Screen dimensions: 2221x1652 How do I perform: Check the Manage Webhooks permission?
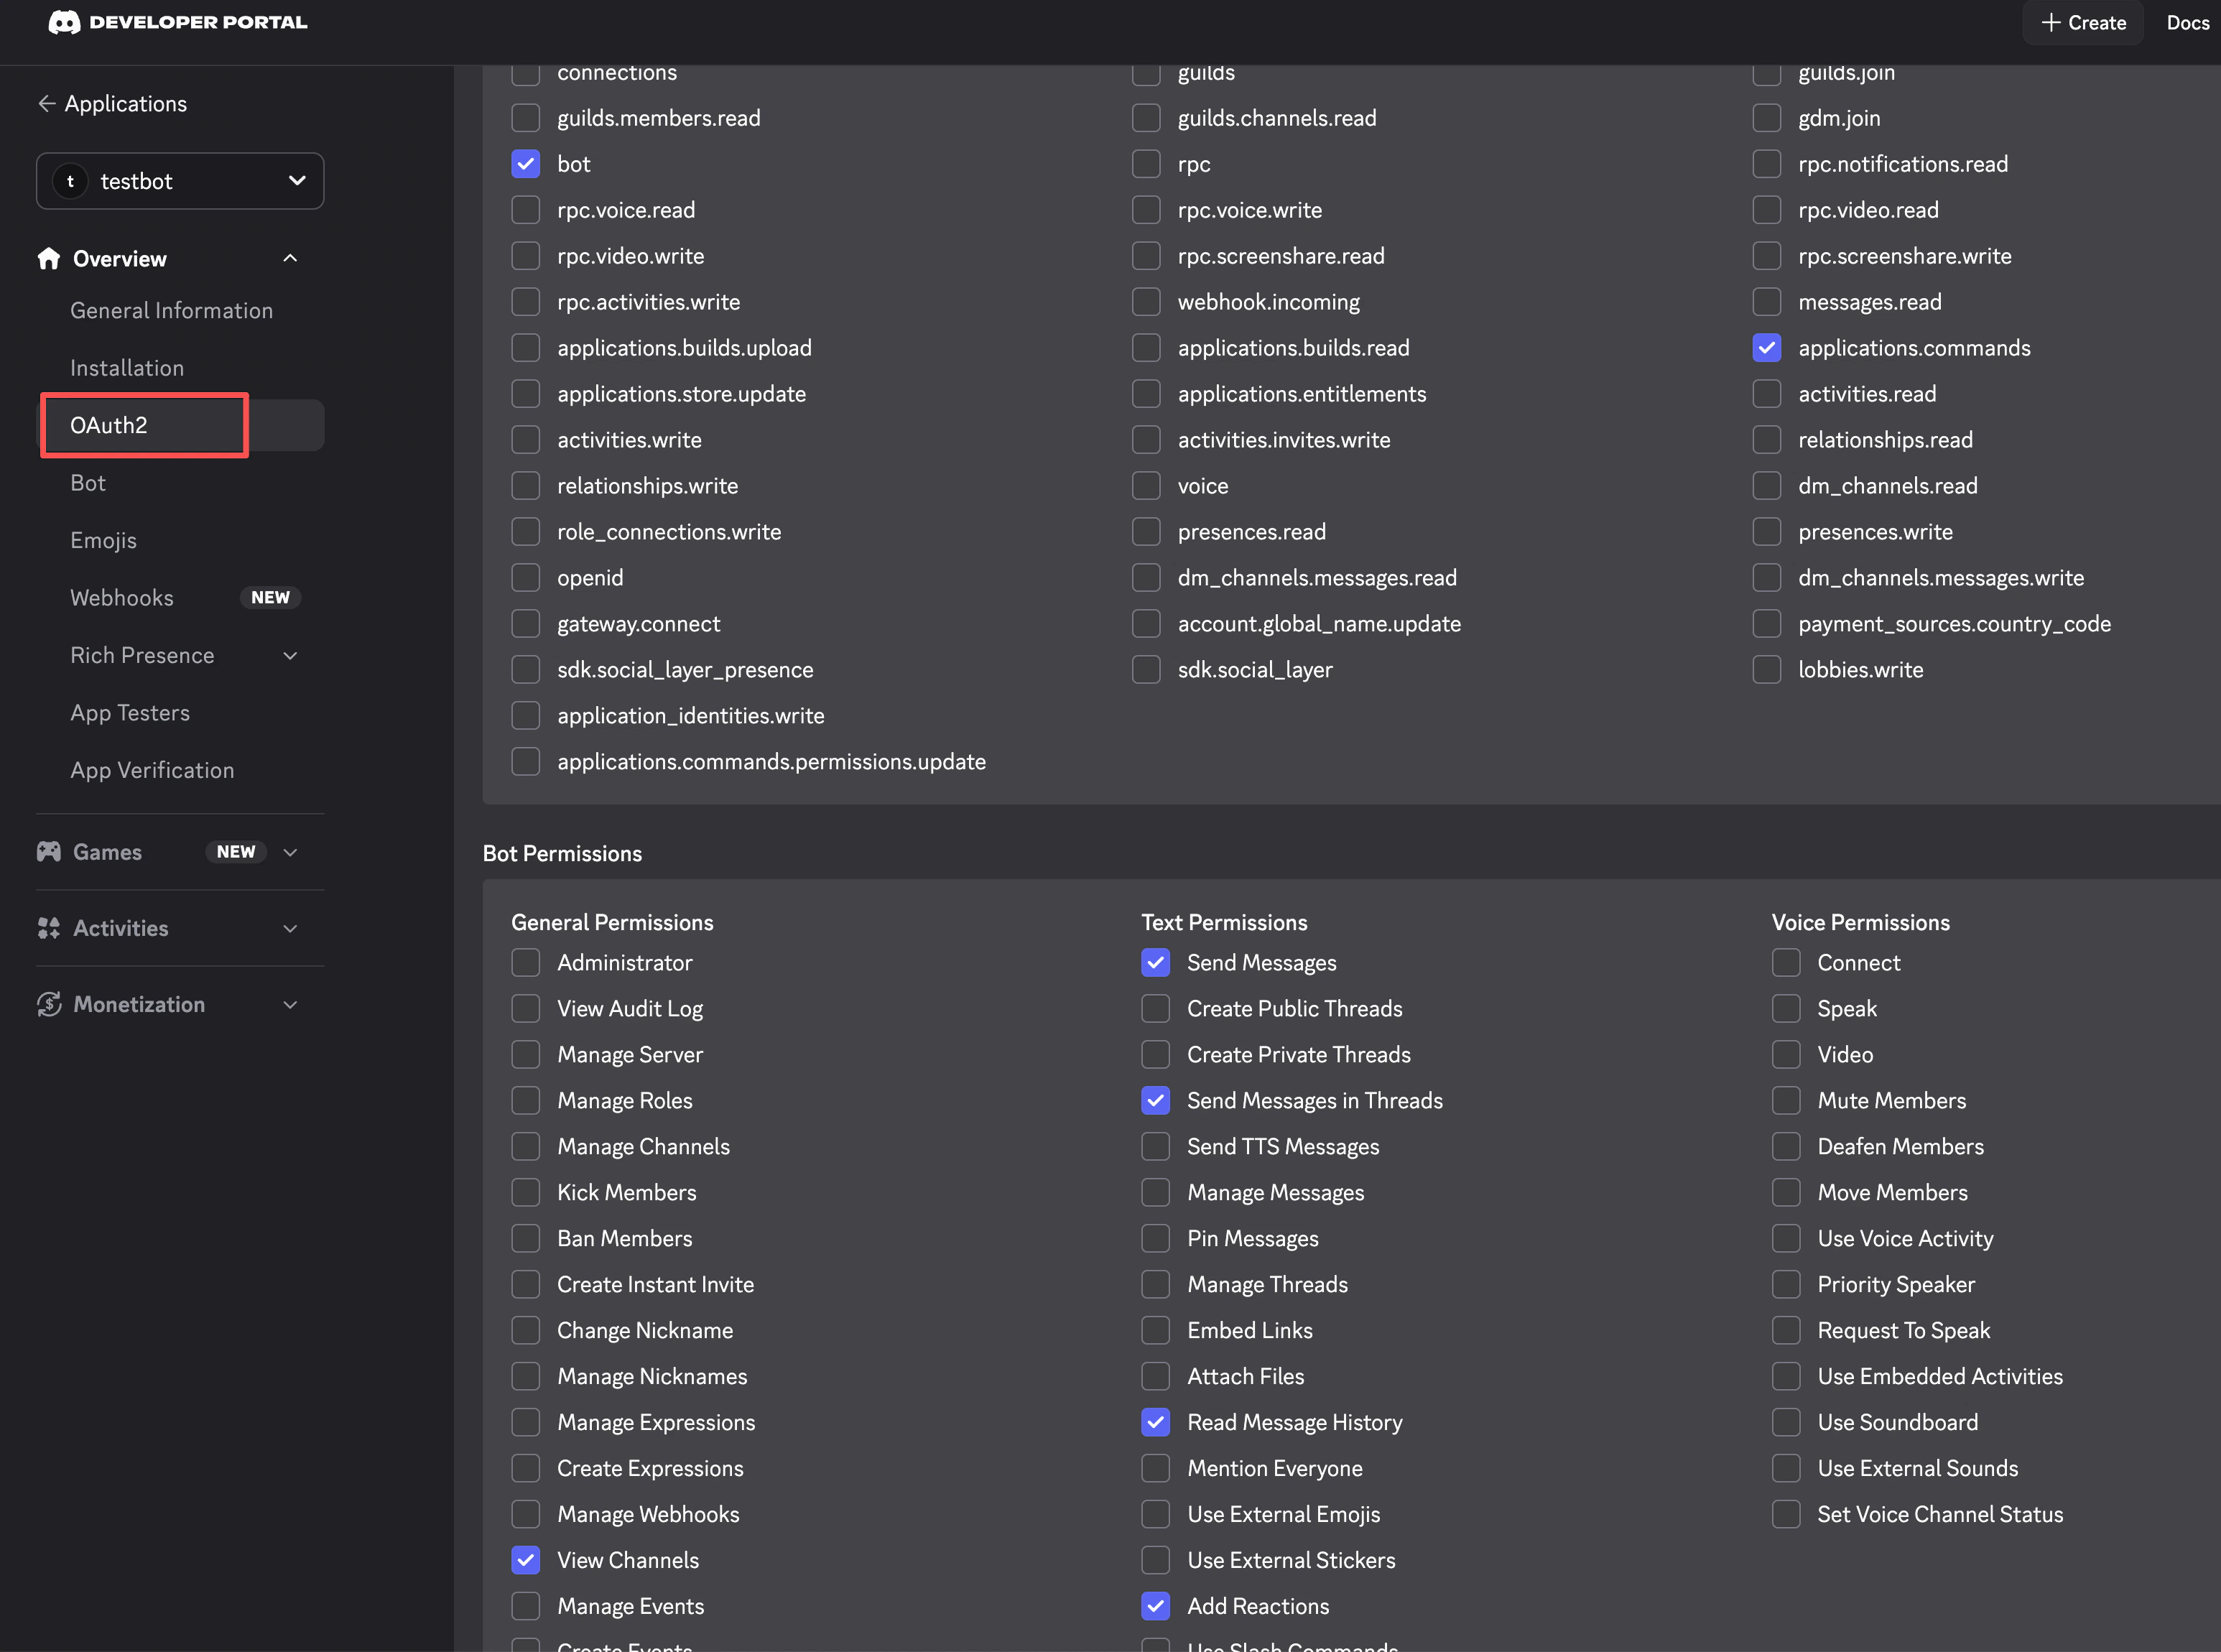tap(526, 1515)
